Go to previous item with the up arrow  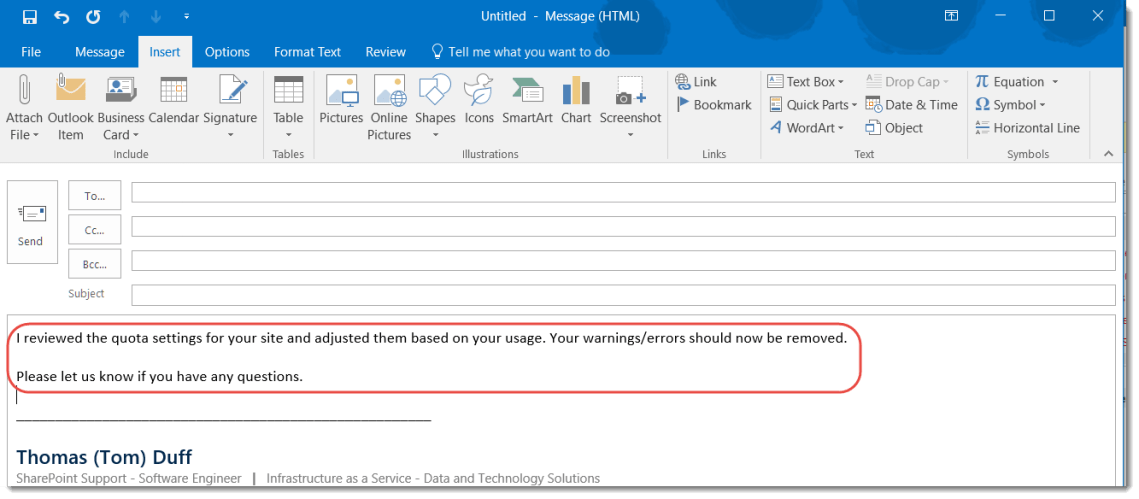[124, 16]
